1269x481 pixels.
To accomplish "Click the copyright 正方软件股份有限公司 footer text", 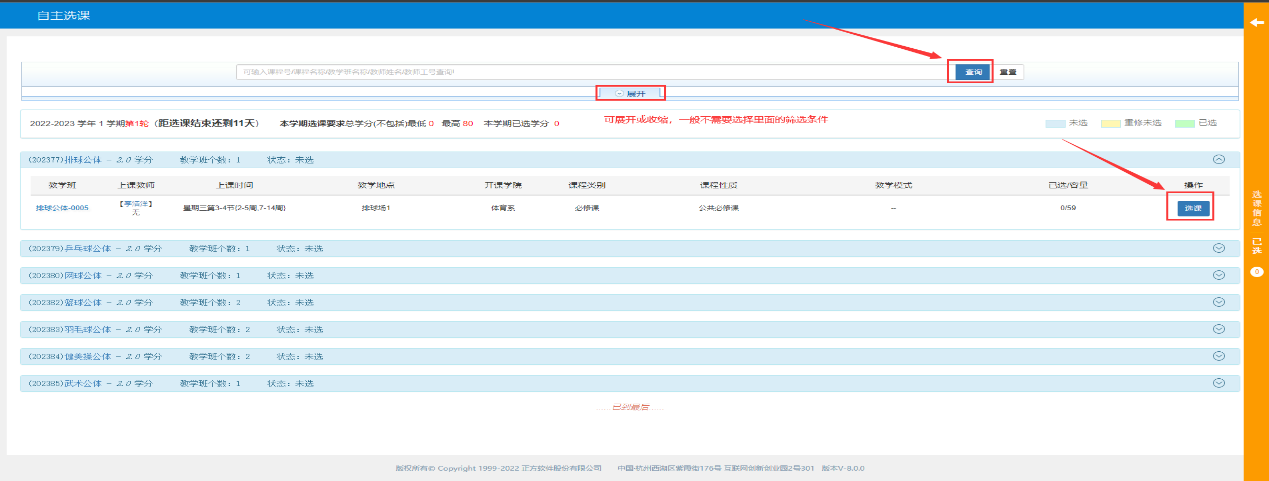I will (x=499, y=468).
